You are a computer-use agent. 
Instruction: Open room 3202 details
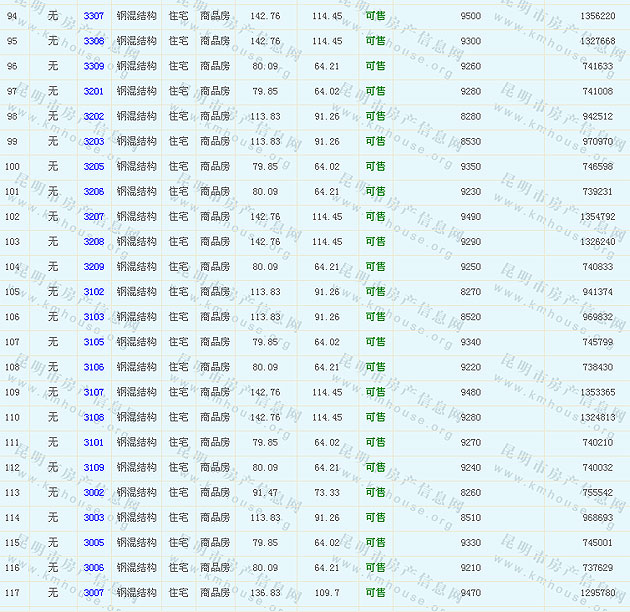93,117
